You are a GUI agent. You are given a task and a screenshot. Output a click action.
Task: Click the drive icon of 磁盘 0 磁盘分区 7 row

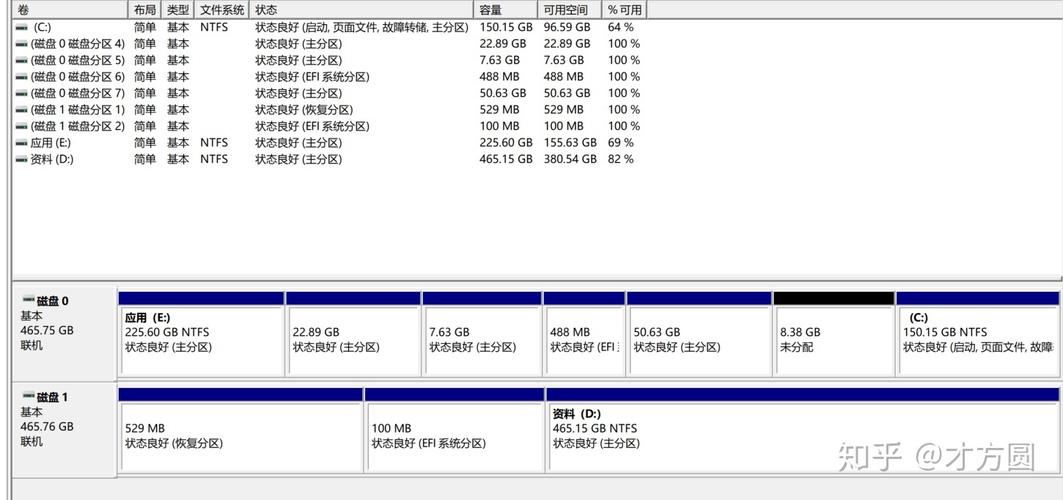[x=22, y=93]
